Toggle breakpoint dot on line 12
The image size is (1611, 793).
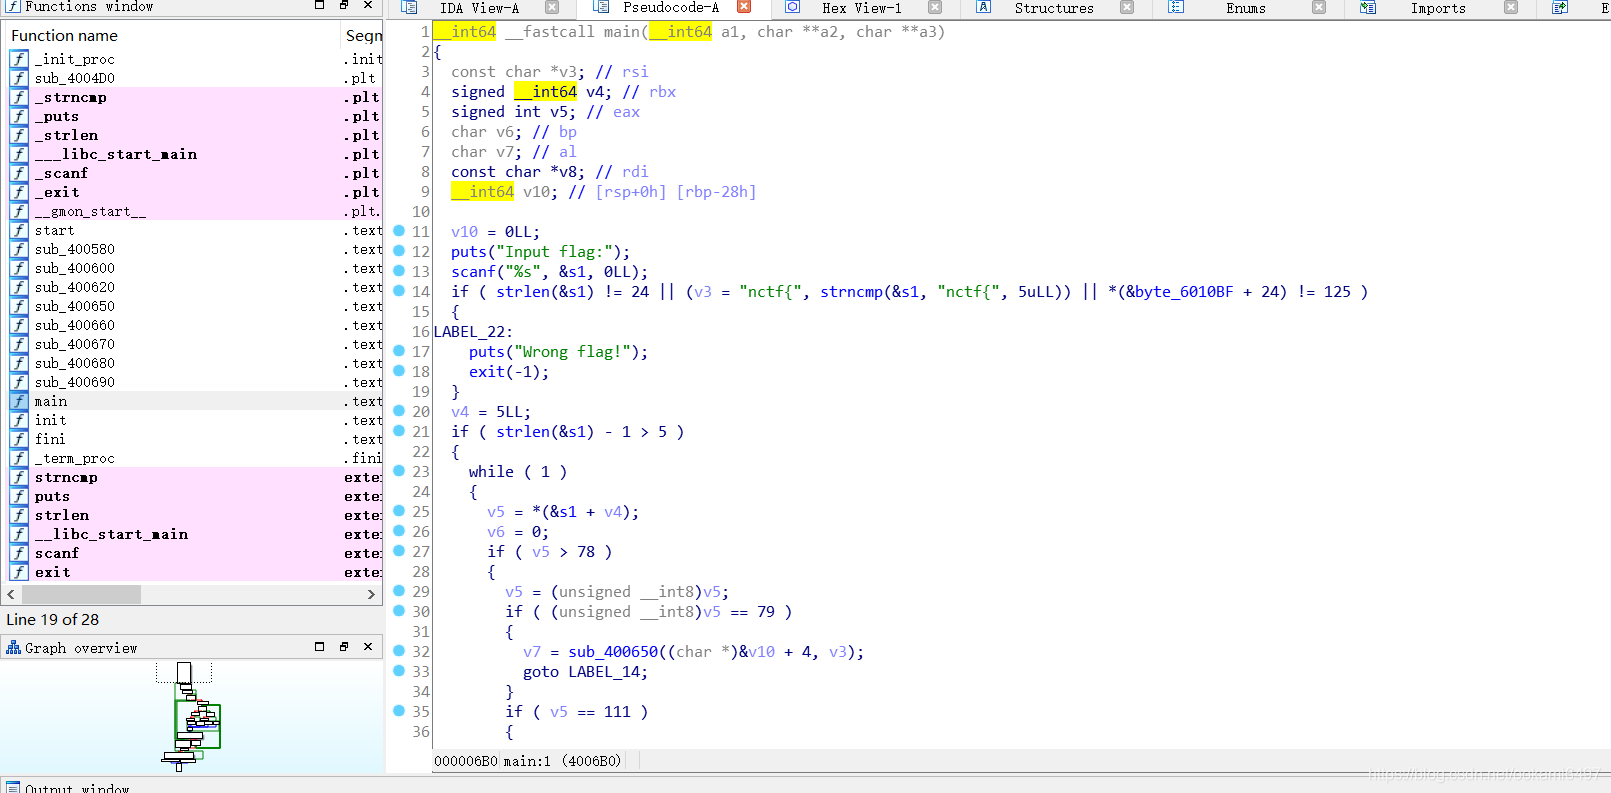399,251
